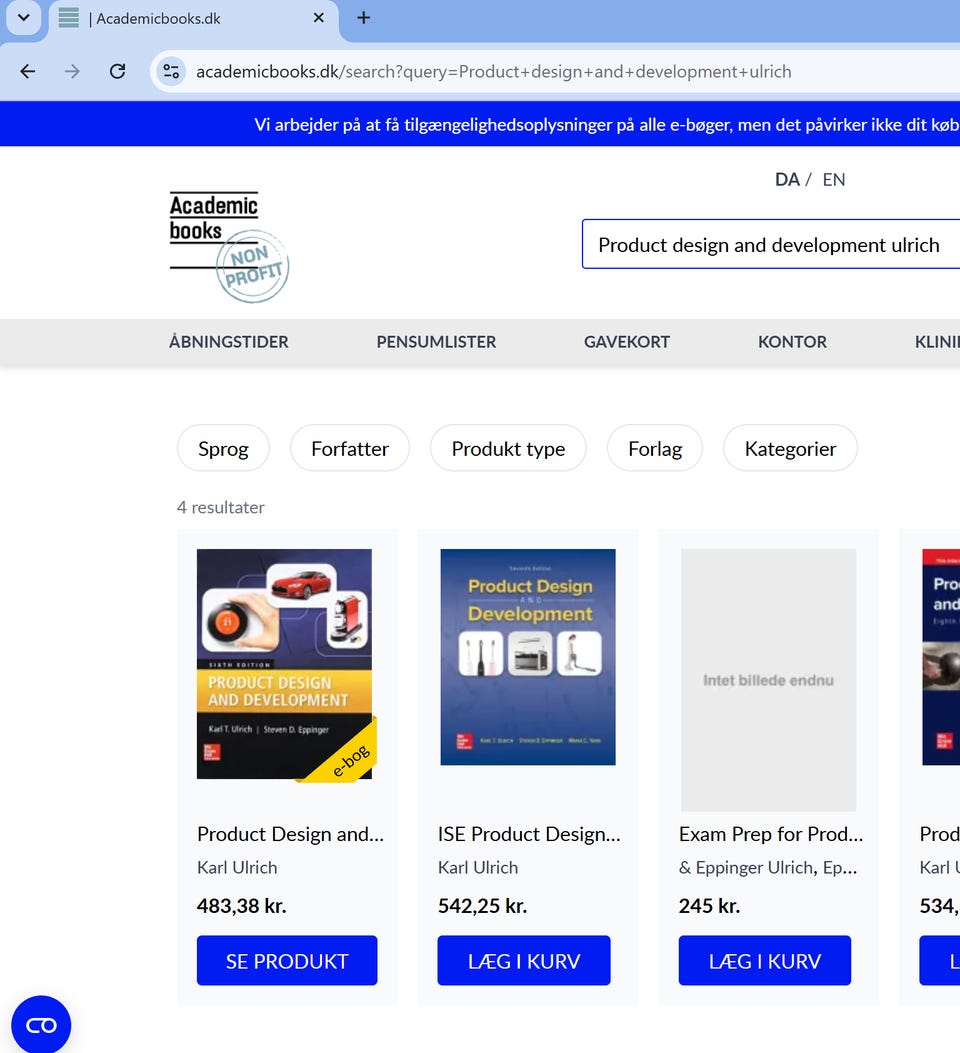Open the 'Intet billede endnu' placeholder thumbnail
This screenshot has height=1053, width=960.
click(x=769, y=680)
